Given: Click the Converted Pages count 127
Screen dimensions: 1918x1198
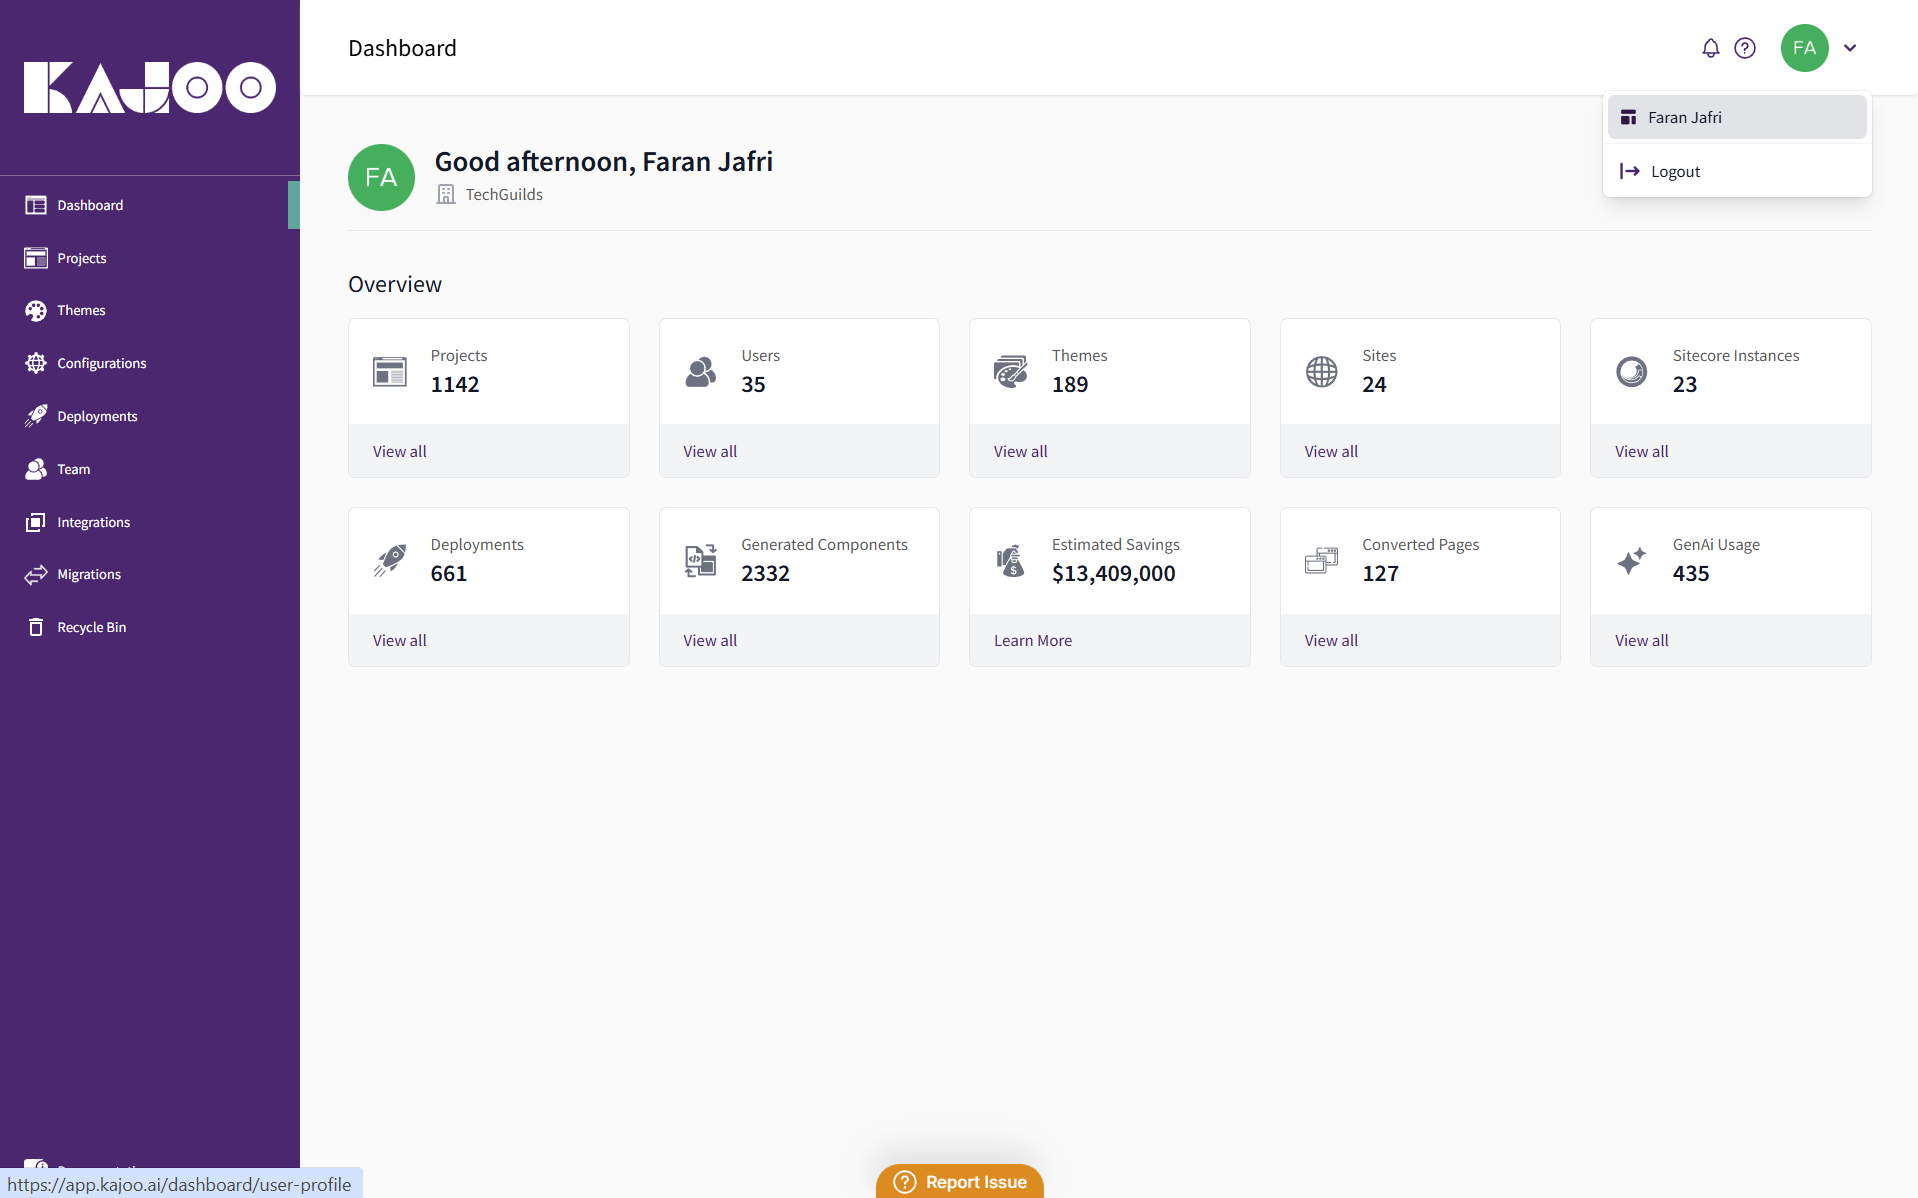Looking at the screenshot, I should pyautogui.click(x=1380, y=573).
